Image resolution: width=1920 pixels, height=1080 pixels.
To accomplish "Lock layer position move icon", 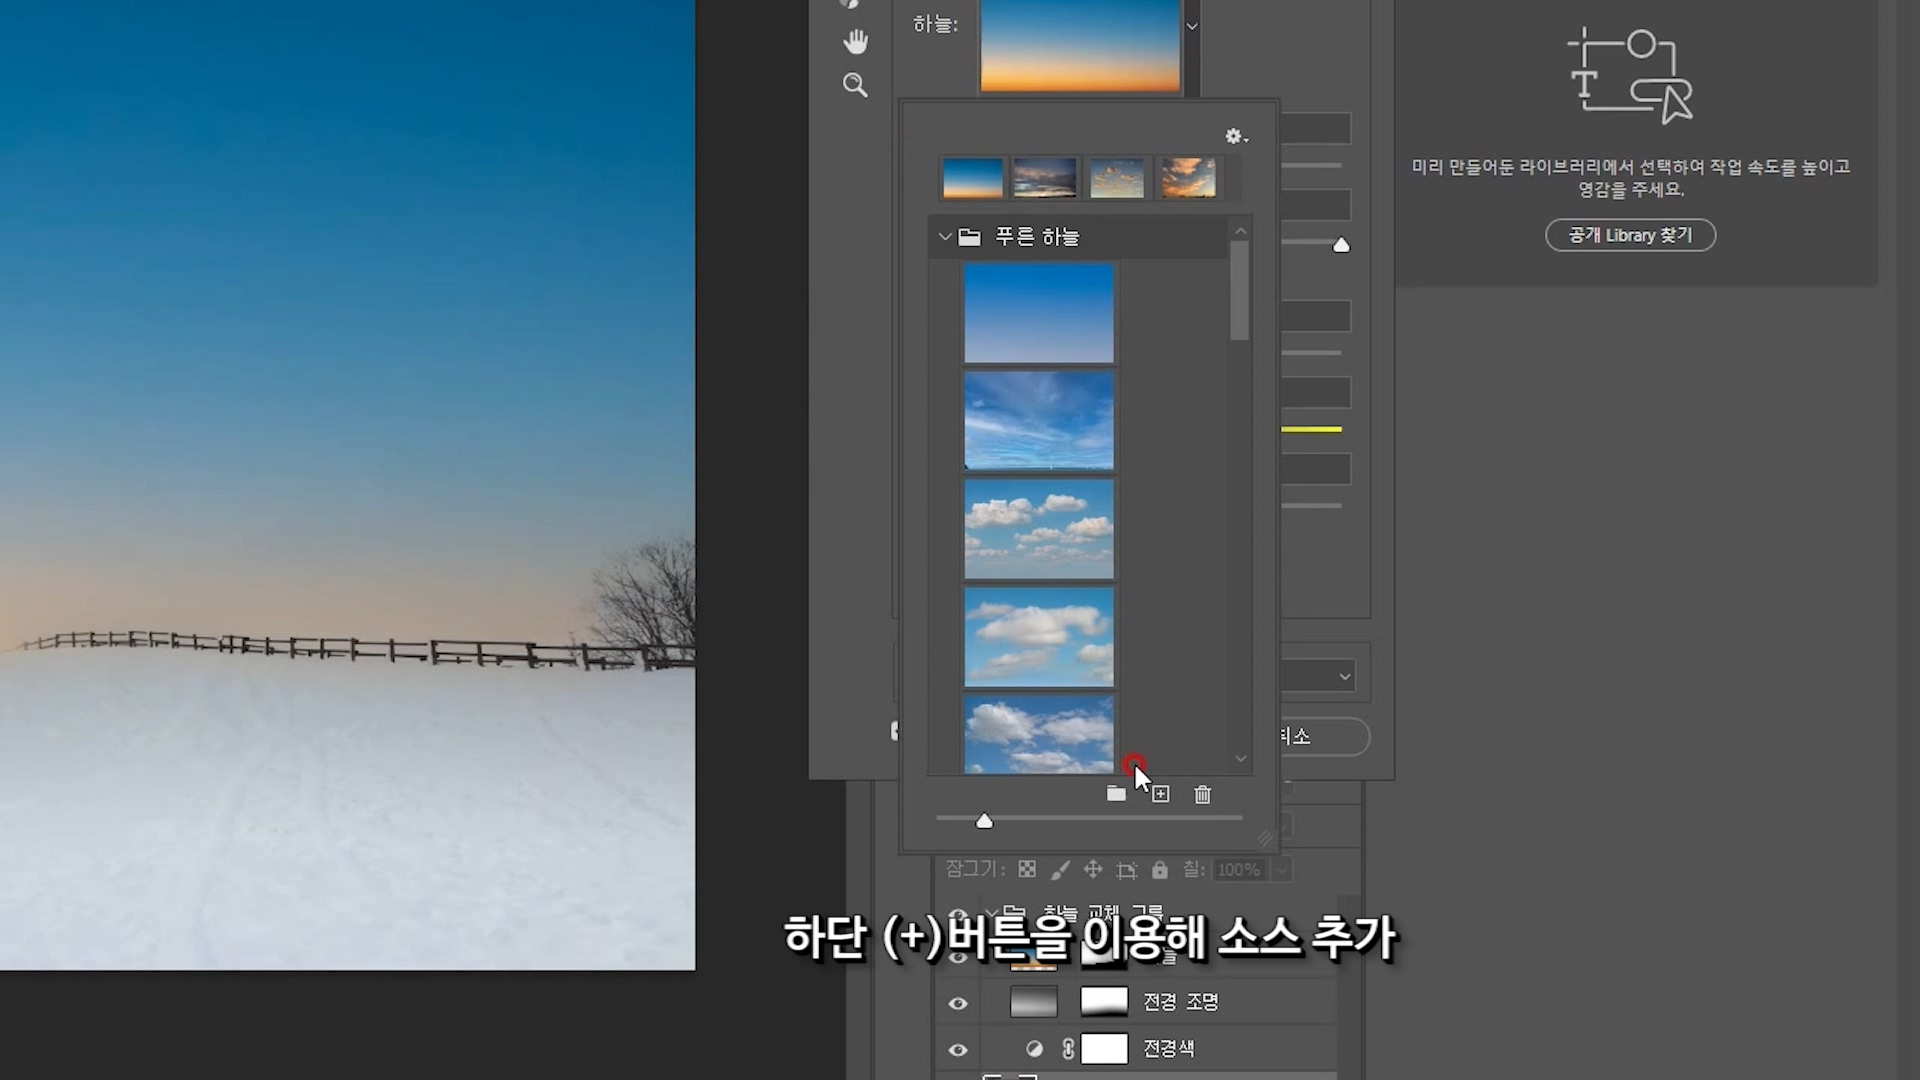I will (1093, 870).
